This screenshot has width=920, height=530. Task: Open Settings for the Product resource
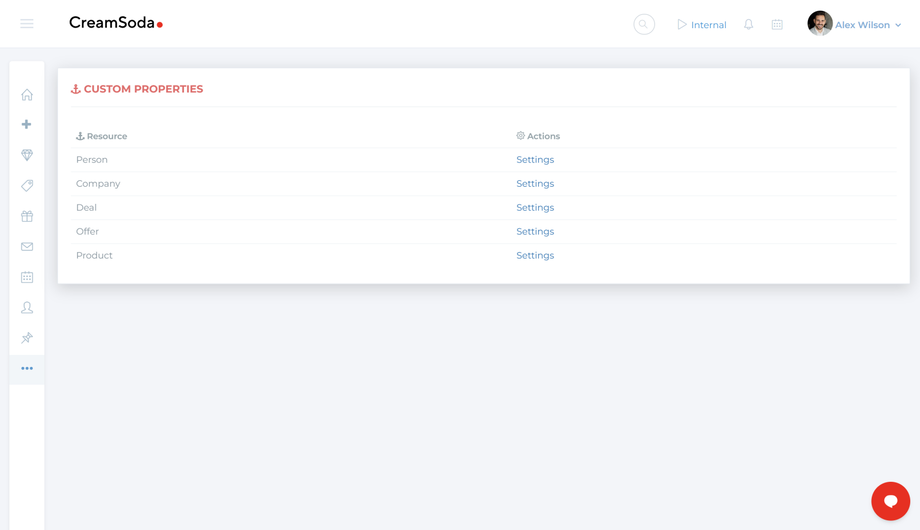[535, 255]
